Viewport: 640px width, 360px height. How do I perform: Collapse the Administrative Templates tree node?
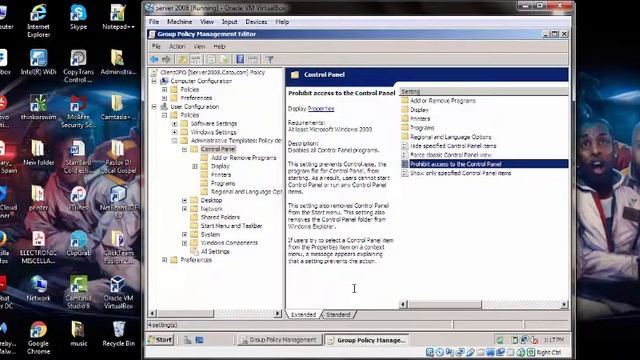pyautogui.click(x=175, y=141)
